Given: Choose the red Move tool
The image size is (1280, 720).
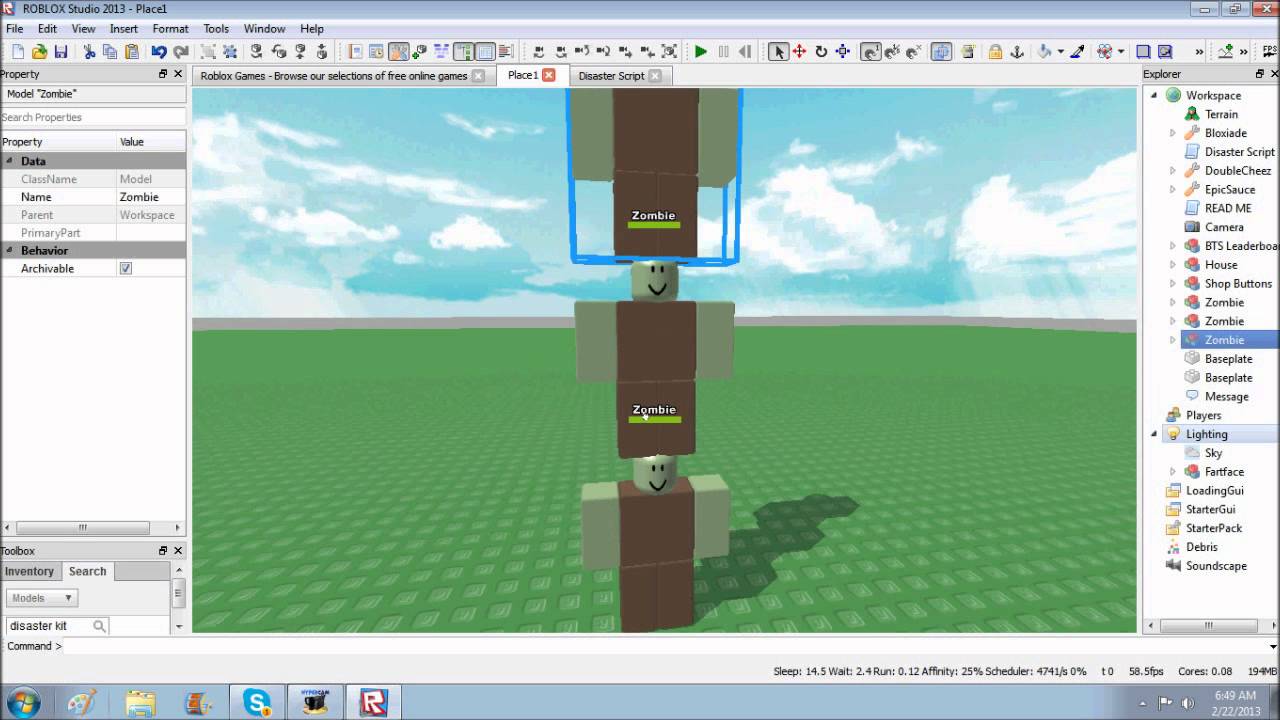Looking at the screenshot, I should (x=800, y=52).
